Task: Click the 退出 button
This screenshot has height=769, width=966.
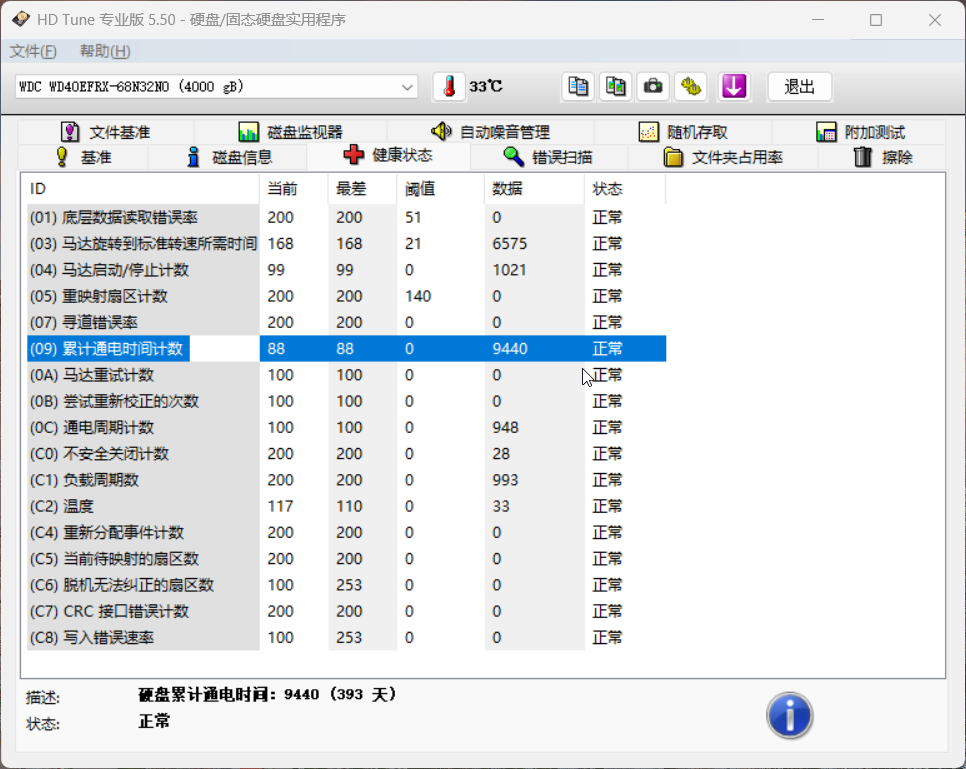Action: [800, 87]
